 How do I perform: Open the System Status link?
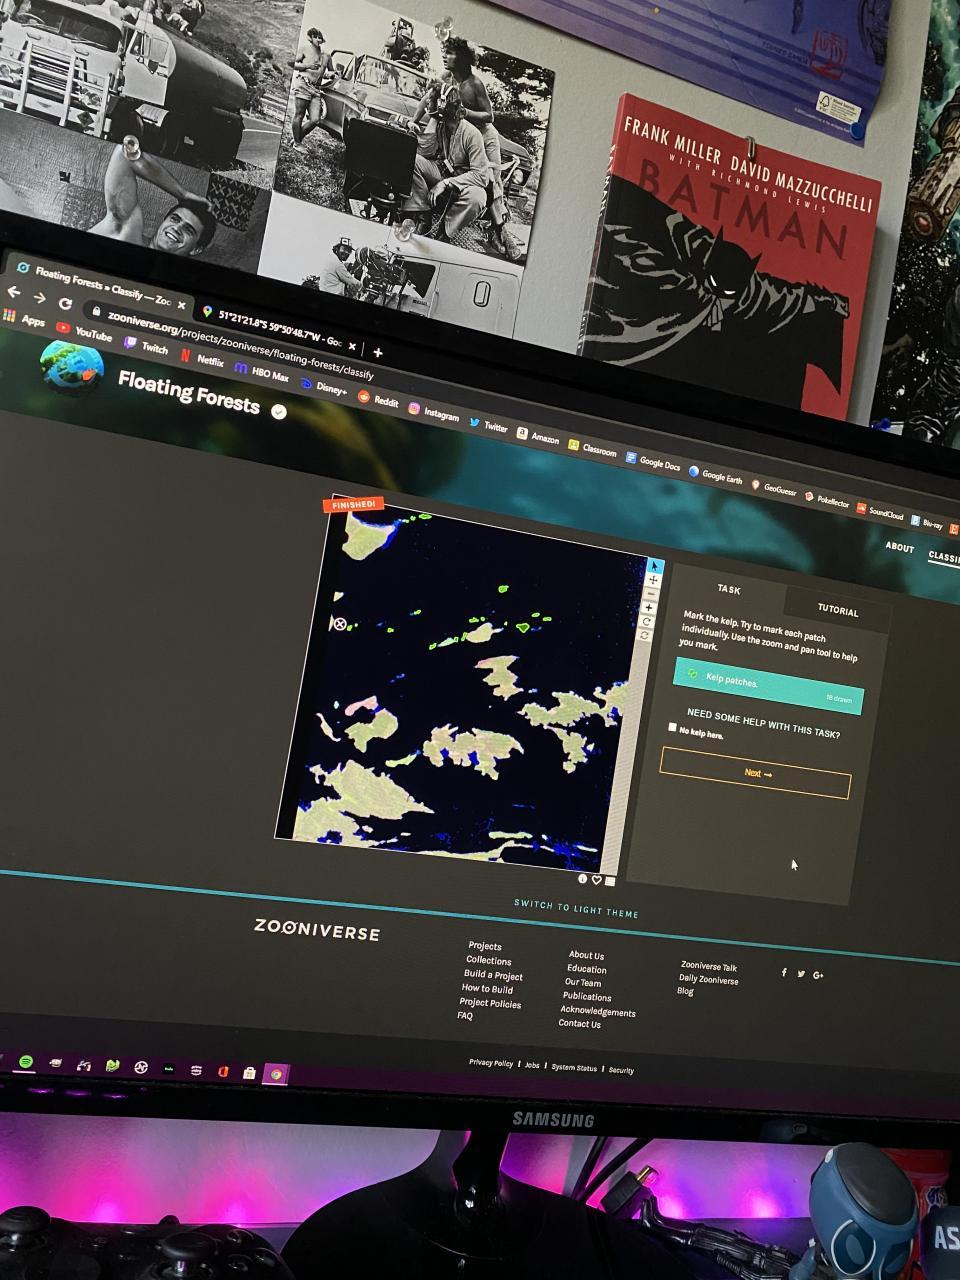coord(574,1067)
